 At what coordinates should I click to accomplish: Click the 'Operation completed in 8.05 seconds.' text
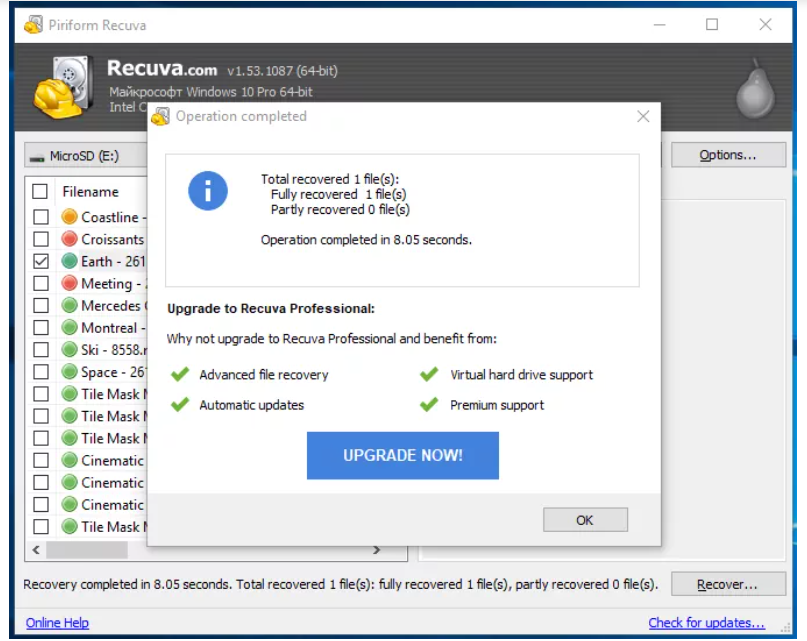[x=366, y=240]
